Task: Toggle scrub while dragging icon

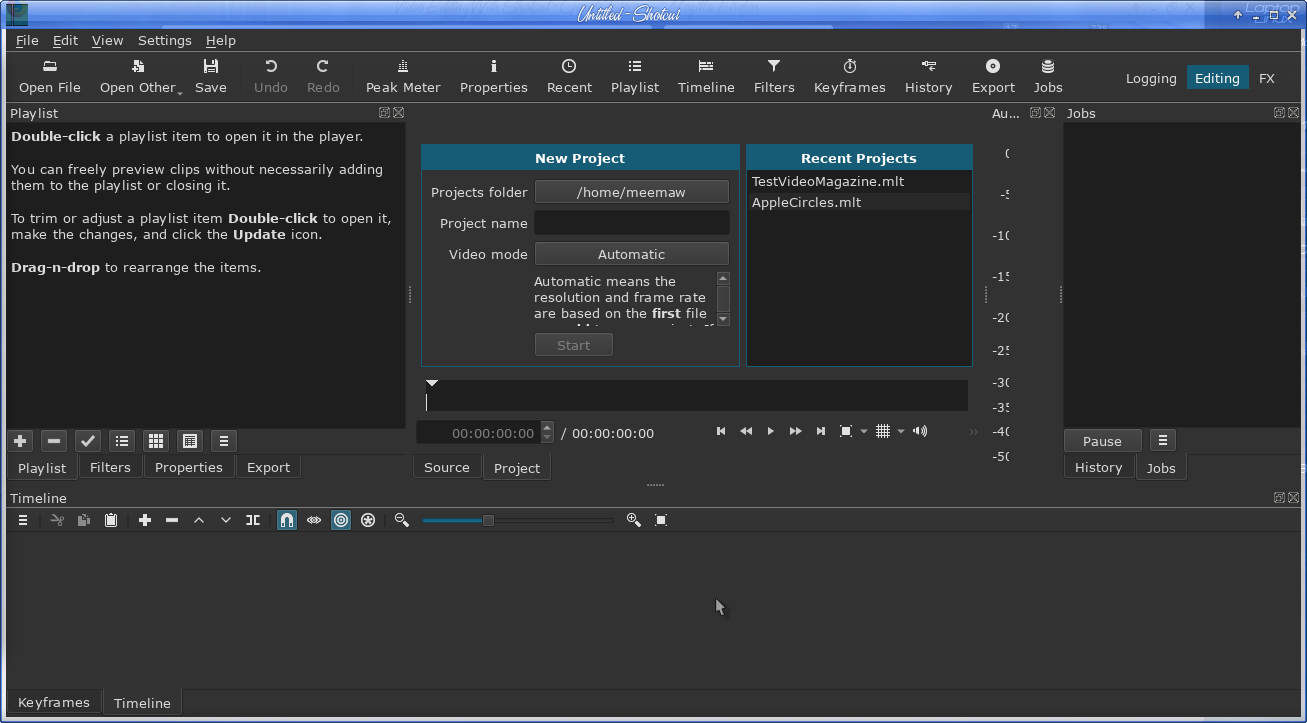Action: pos(314,520)
